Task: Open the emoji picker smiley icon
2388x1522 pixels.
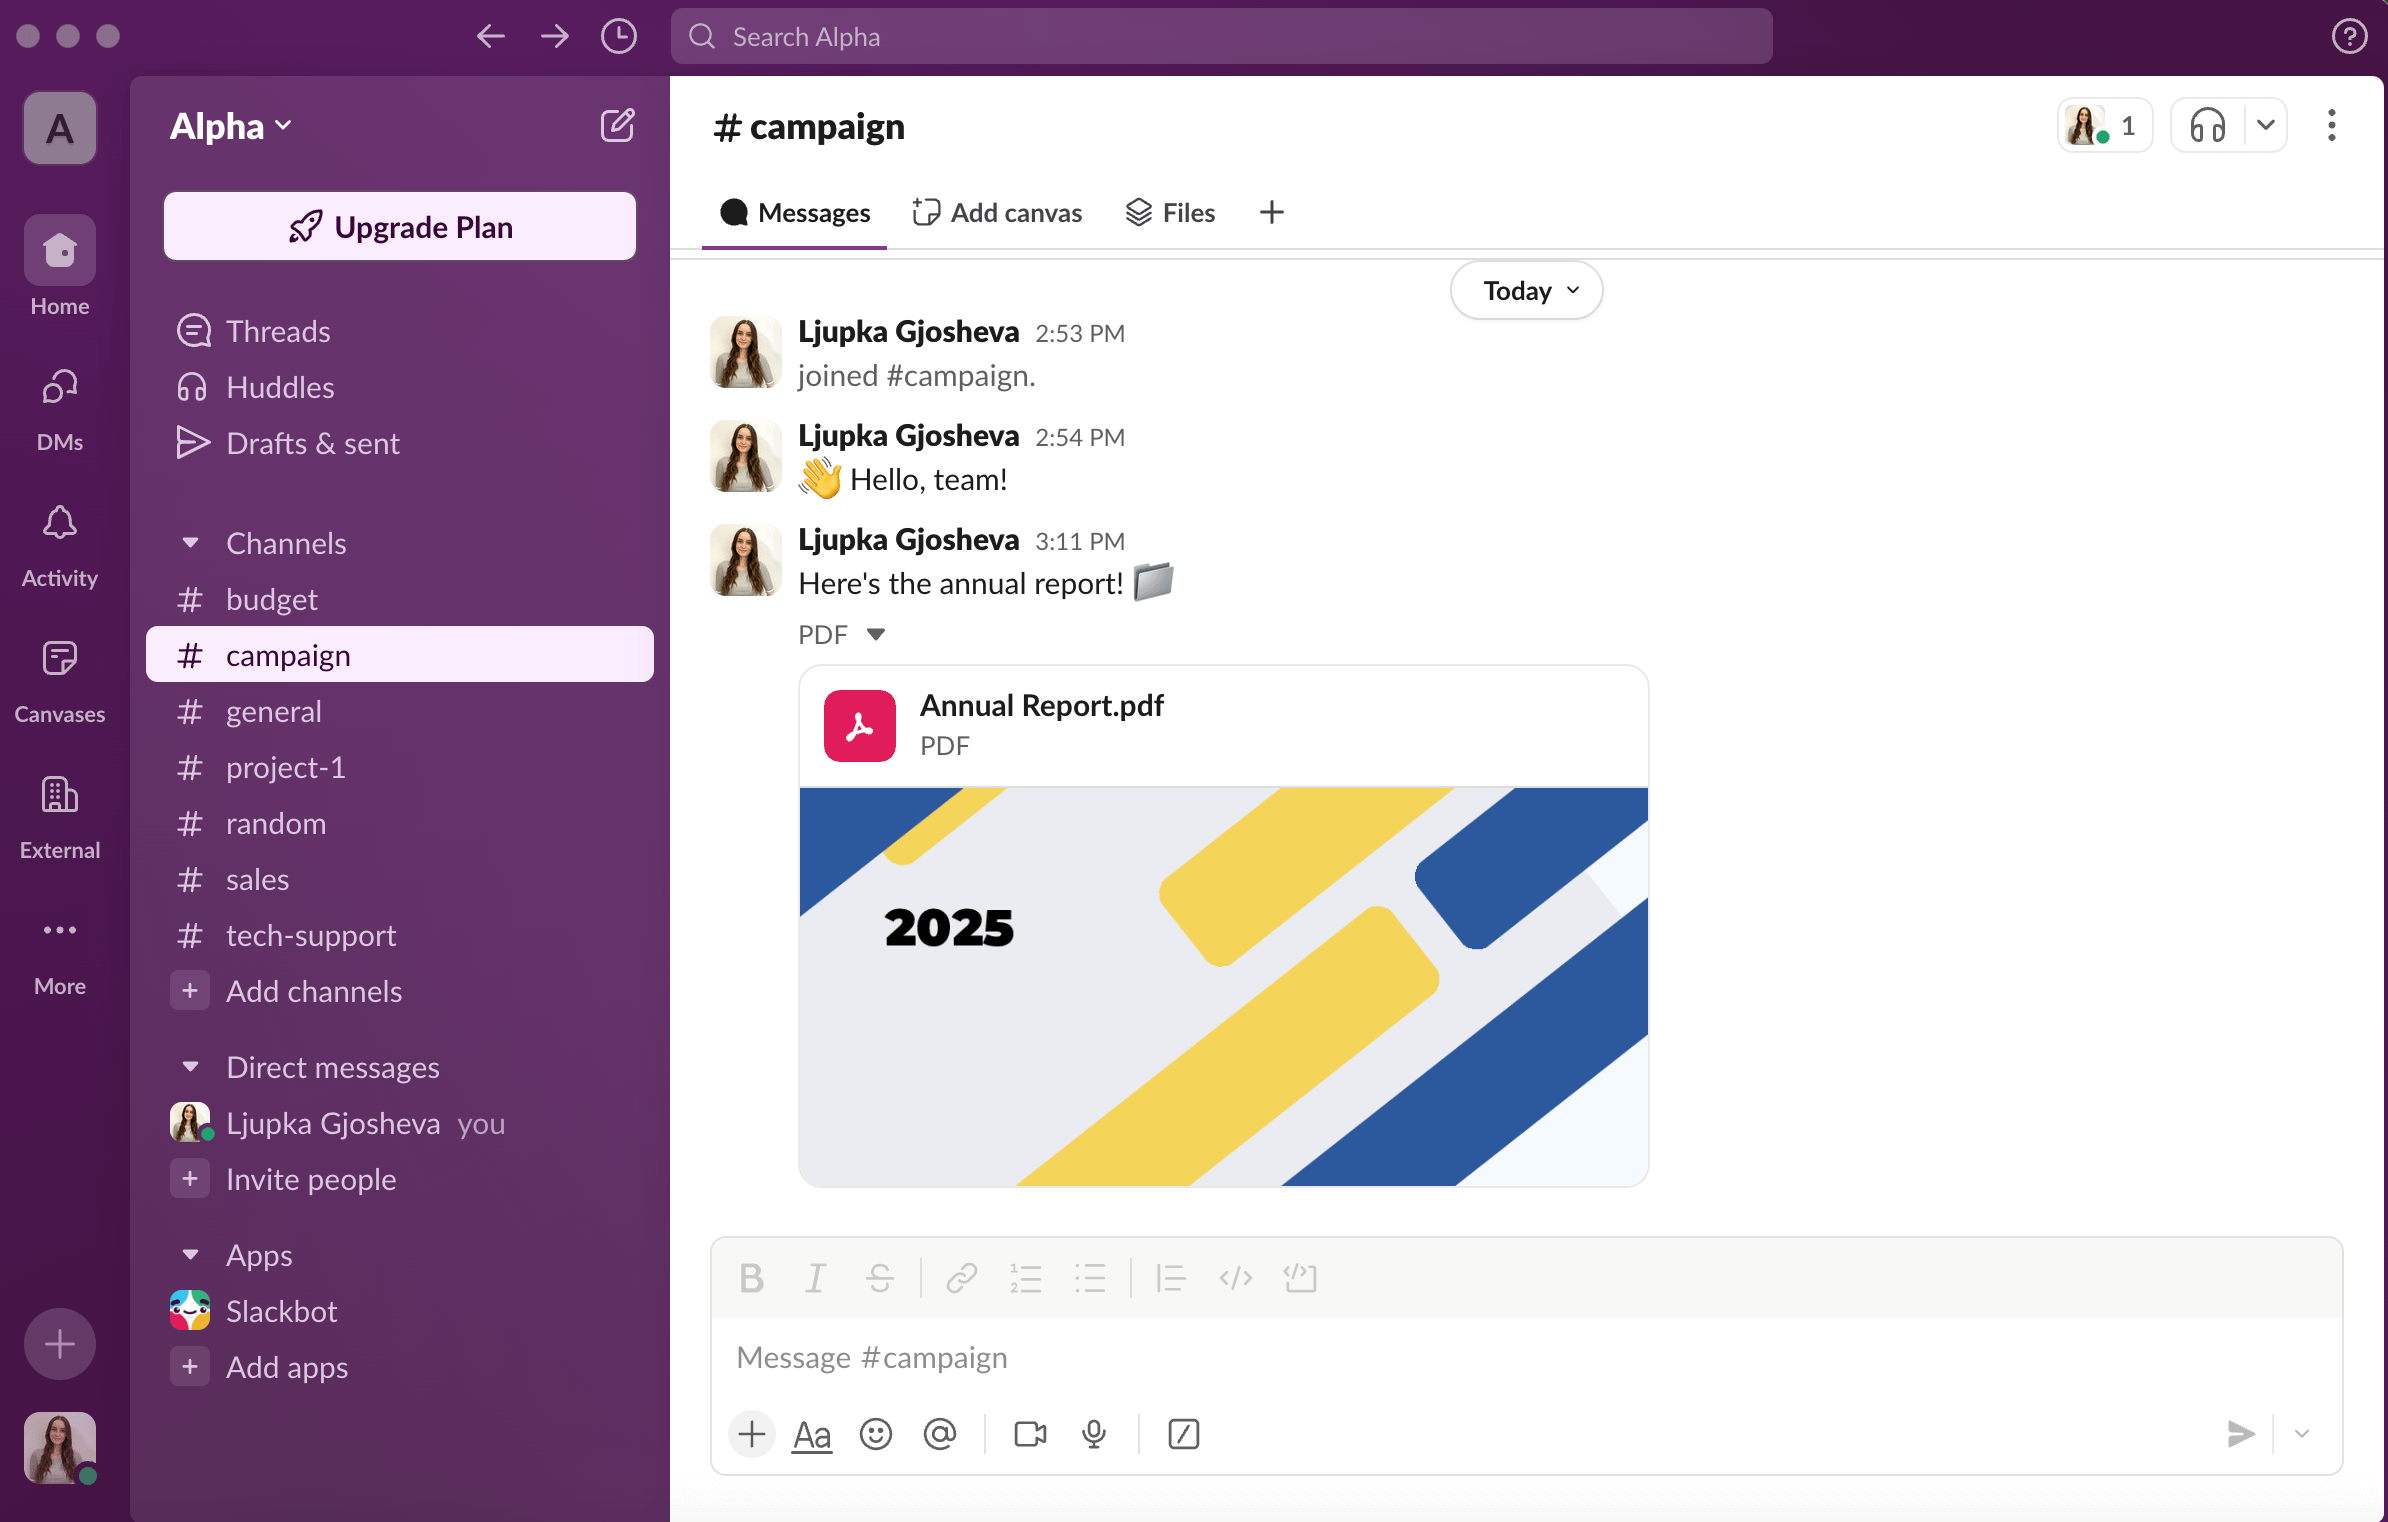Action: pos(876,1434)
